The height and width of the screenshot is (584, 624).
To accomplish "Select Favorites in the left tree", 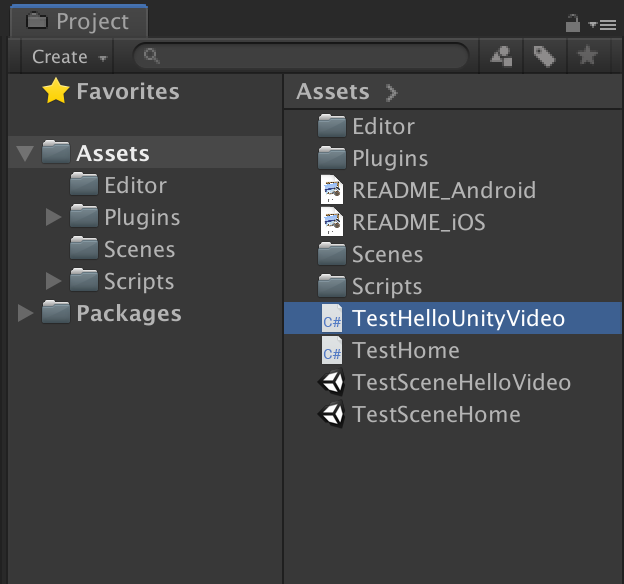I will pyautogui.click(x=128, y=91).
